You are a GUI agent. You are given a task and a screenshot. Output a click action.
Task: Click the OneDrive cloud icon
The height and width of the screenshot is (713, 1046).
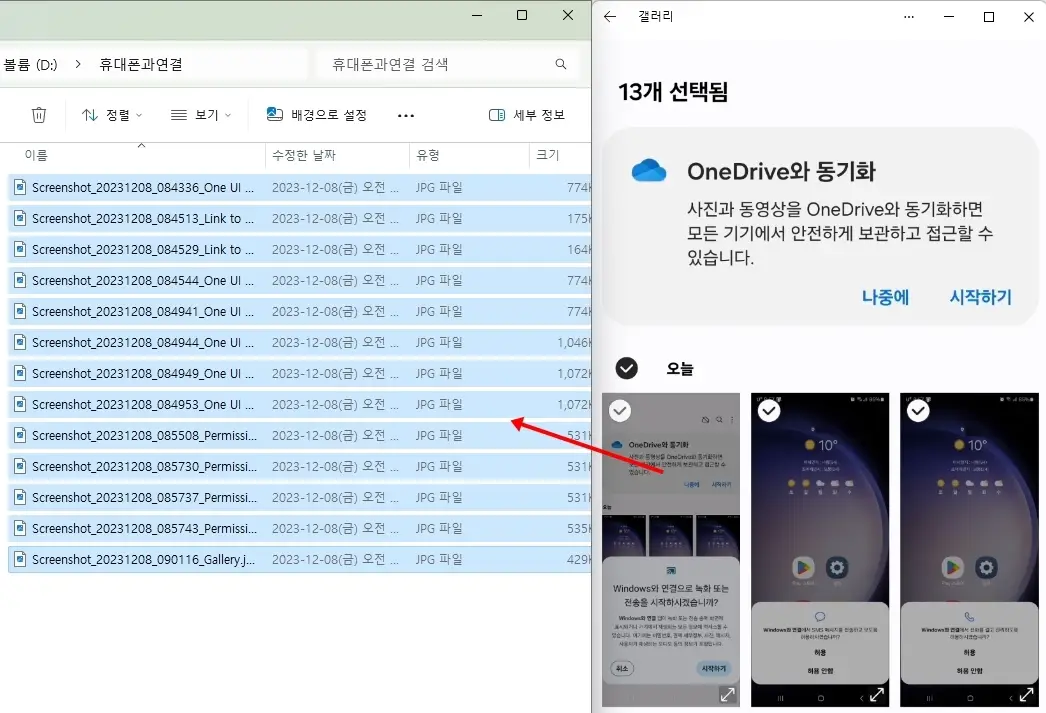pos(648,170)
